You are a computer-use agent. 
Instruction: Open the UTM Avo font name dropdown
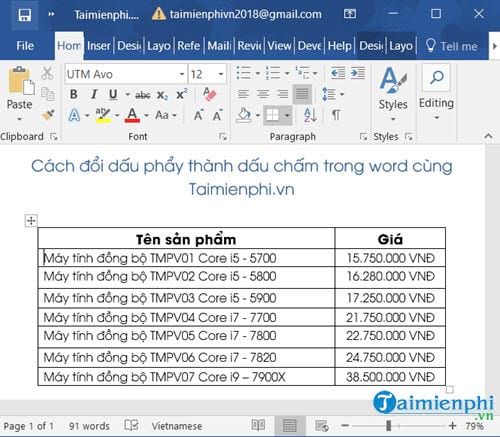(182, 74)
